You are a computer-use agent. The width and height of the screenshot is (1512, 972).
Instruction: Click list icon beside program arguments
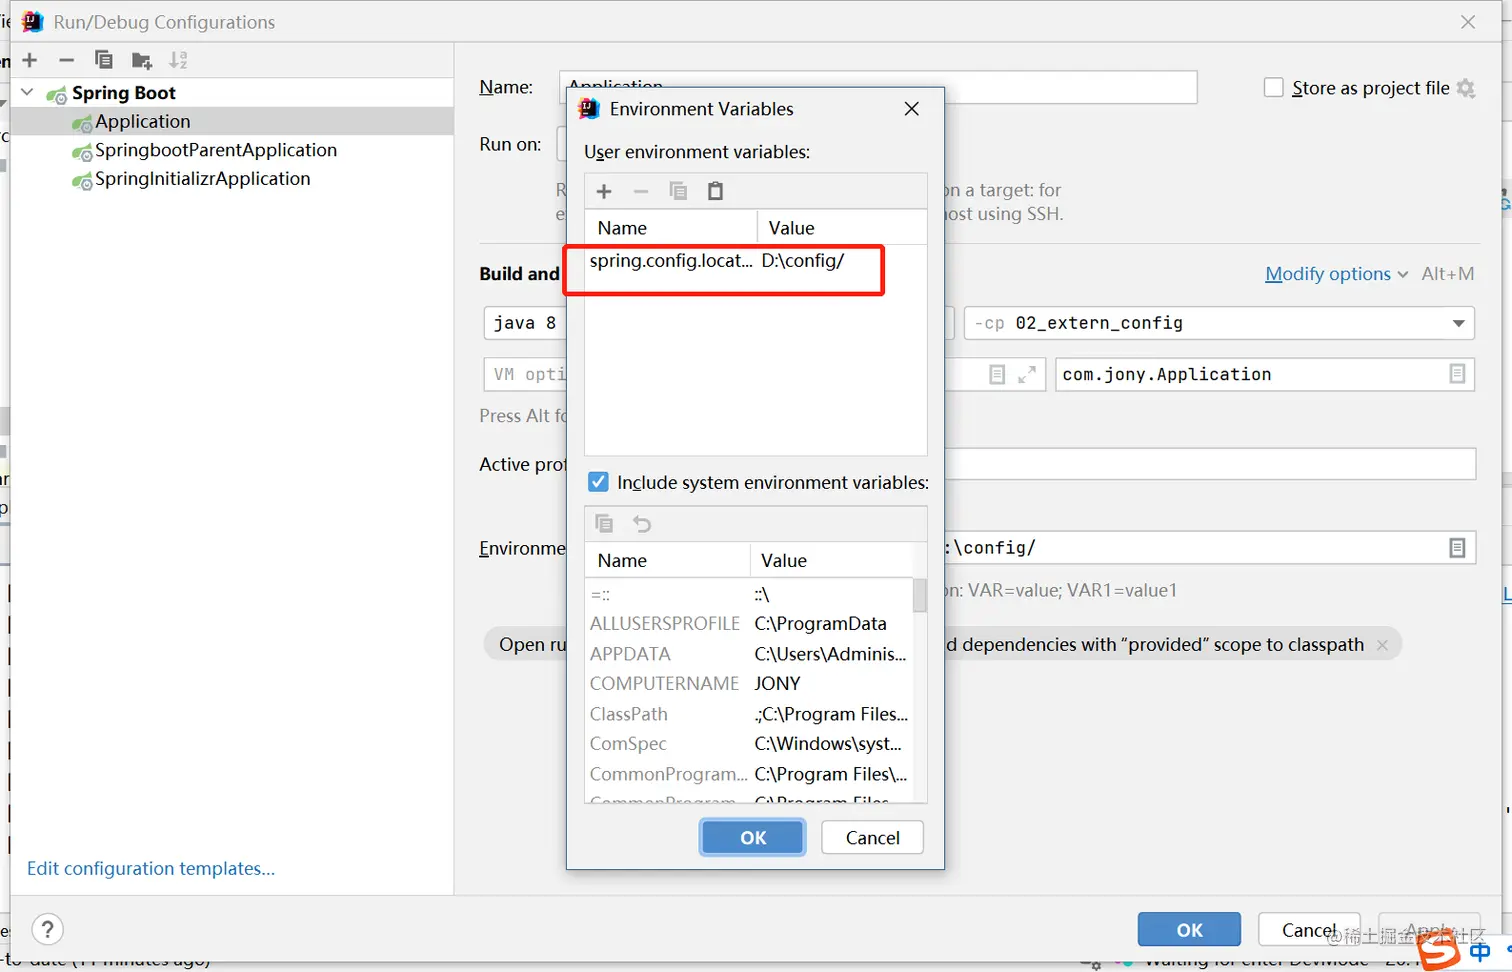[997, 374]
